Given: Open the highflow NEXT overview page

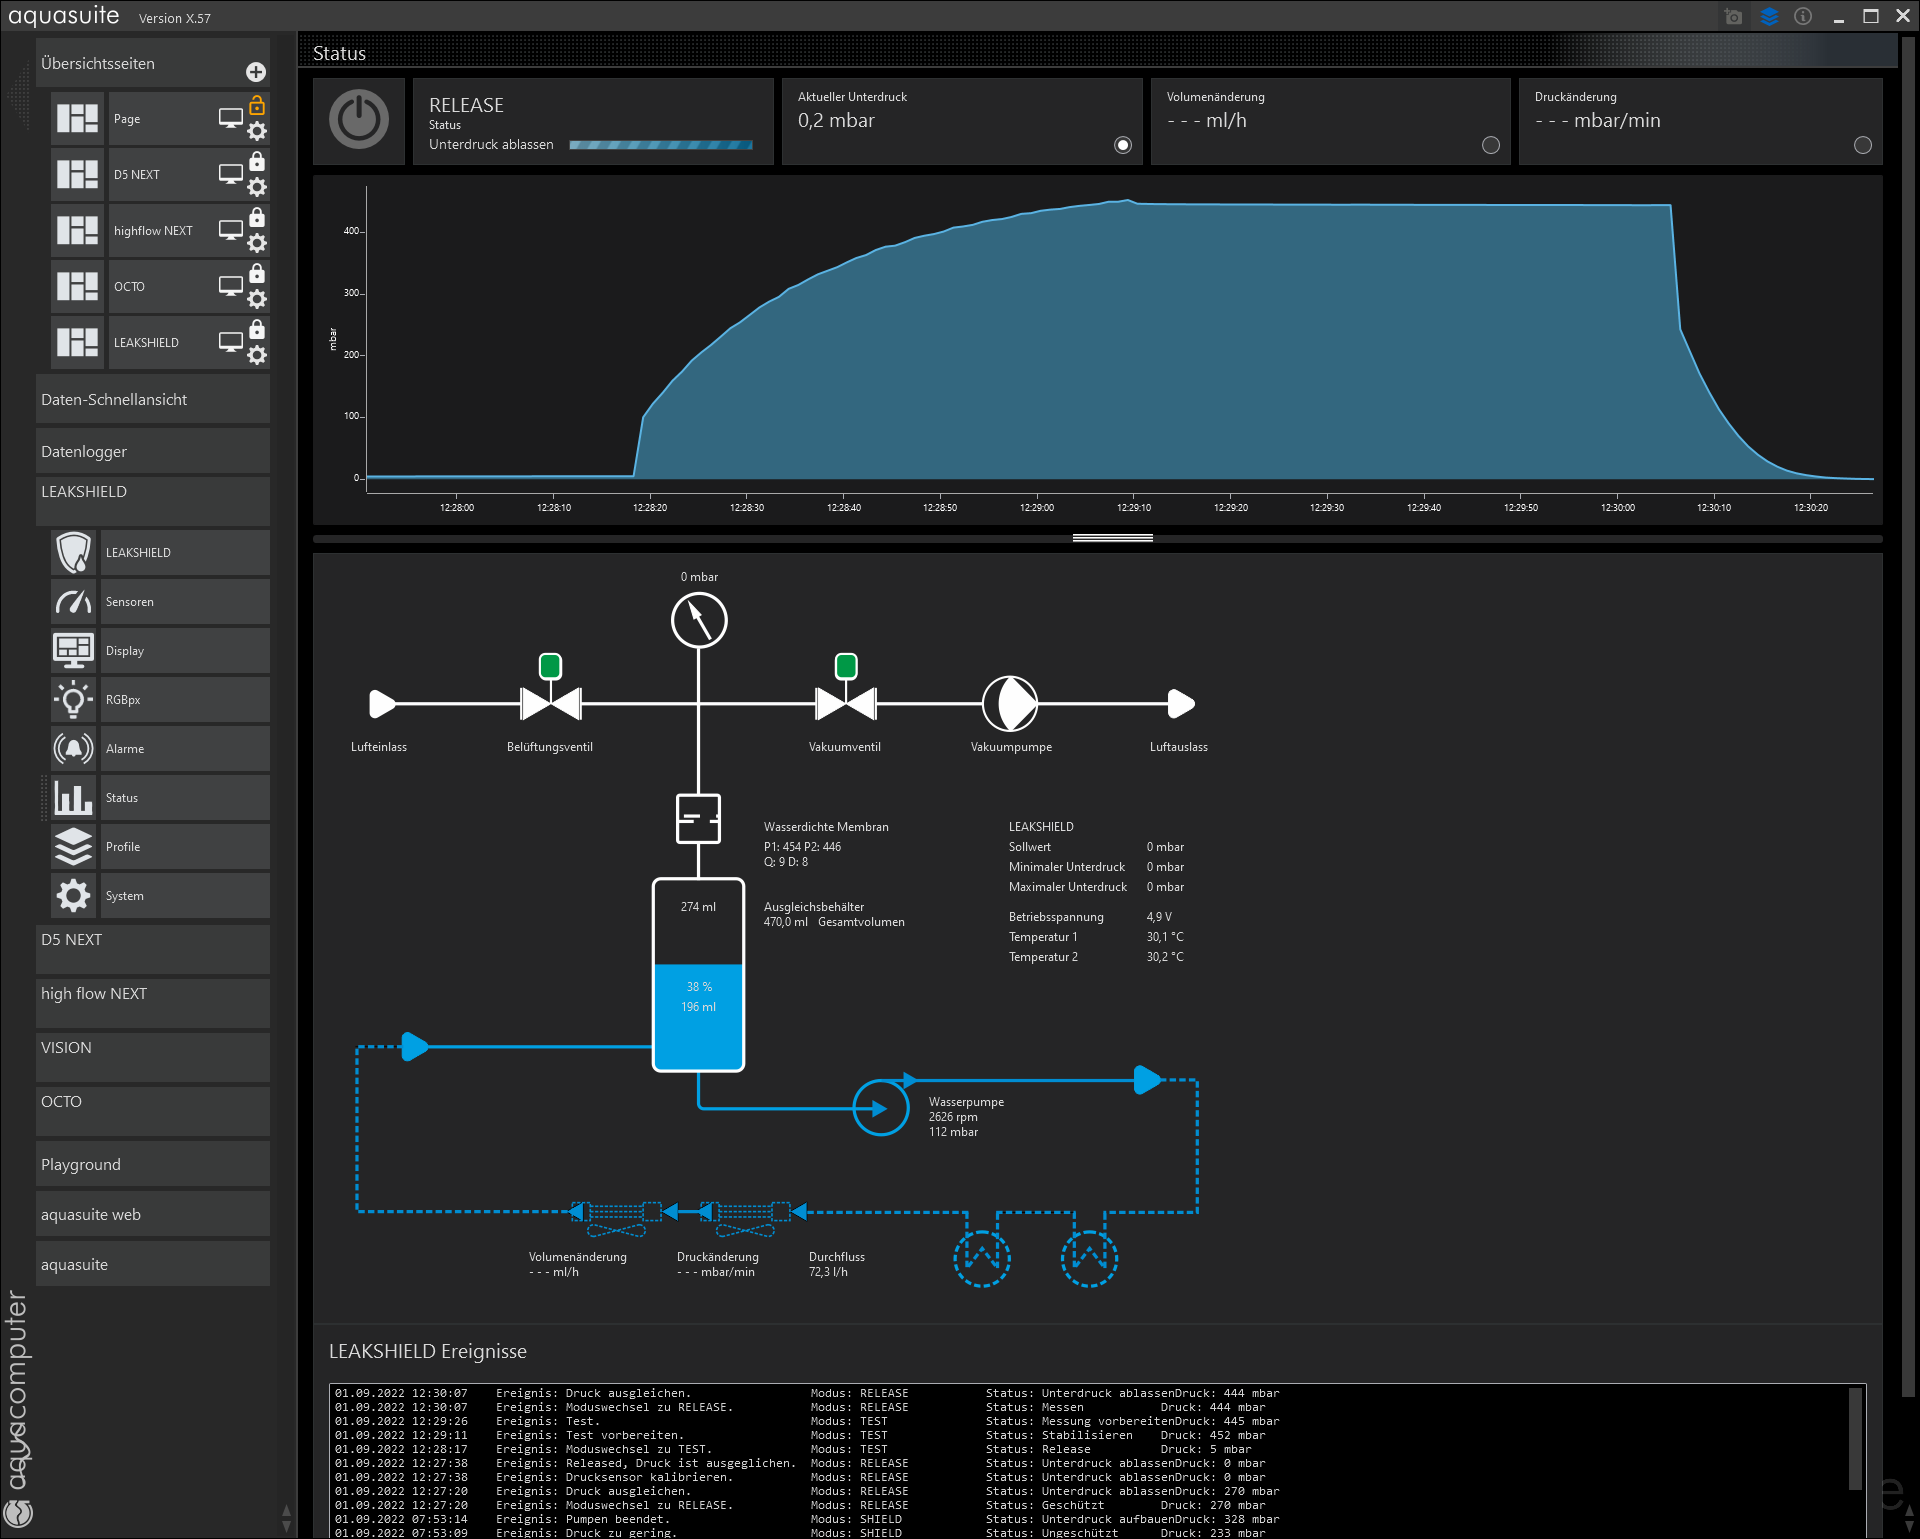Looking at the screenshot, I should click(x=153, y=231).
